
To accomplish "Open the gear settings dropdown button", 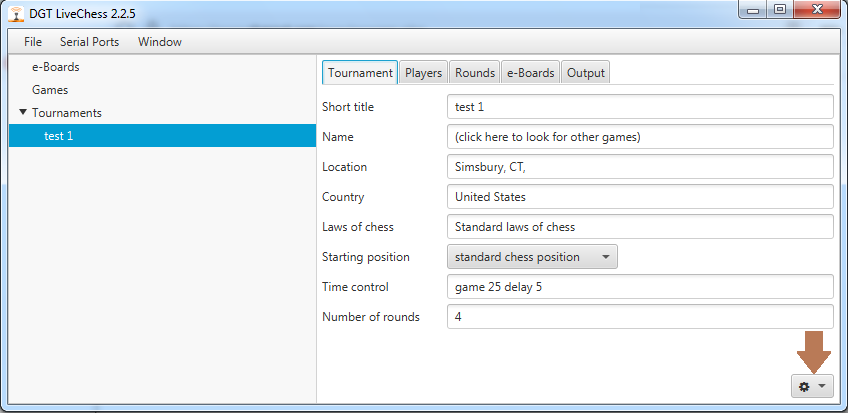I will pyautogui.click(x=812, y=386).
